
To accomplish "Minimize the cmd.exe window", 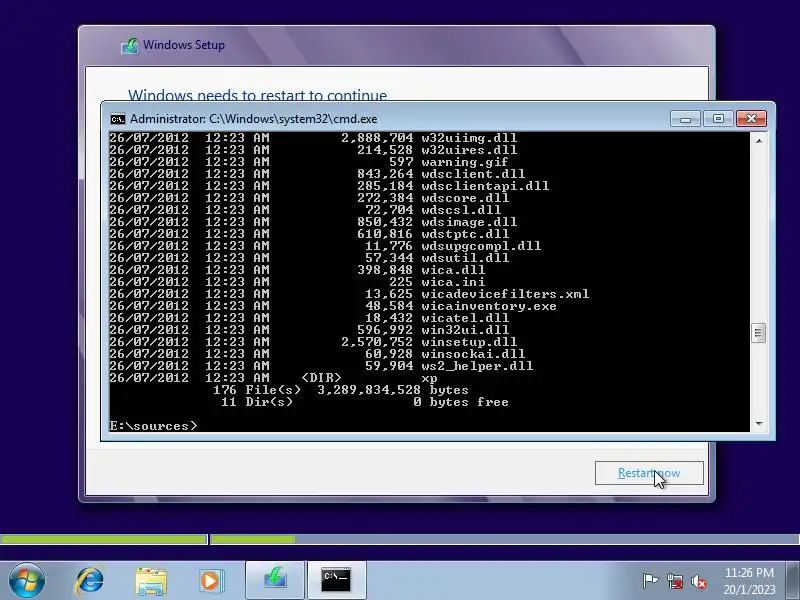I will click(x=685, y=119).
